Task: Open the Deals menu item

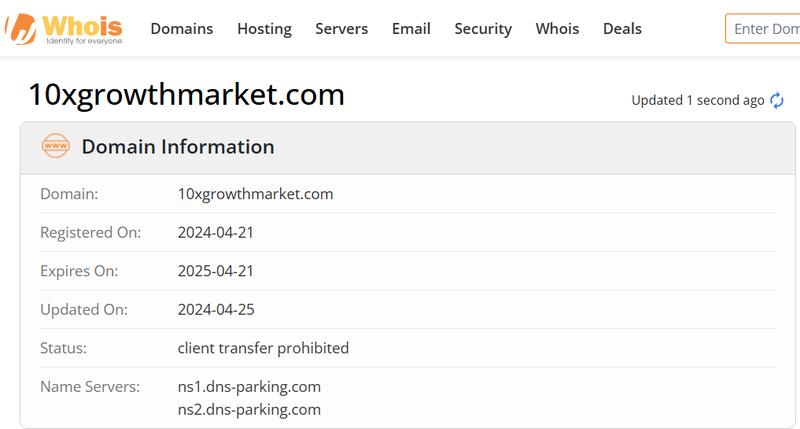Action: pyautogui.click(x=622, y=29)
